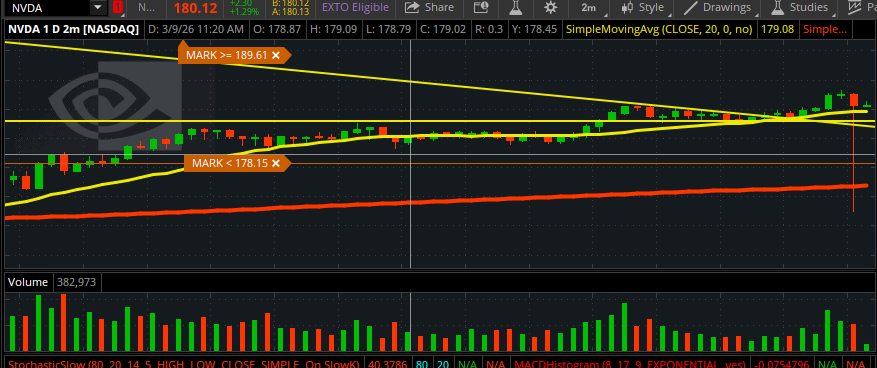Click the O: 178.87 open value
This screenshot has height=368, width=877.
point(278,29)
